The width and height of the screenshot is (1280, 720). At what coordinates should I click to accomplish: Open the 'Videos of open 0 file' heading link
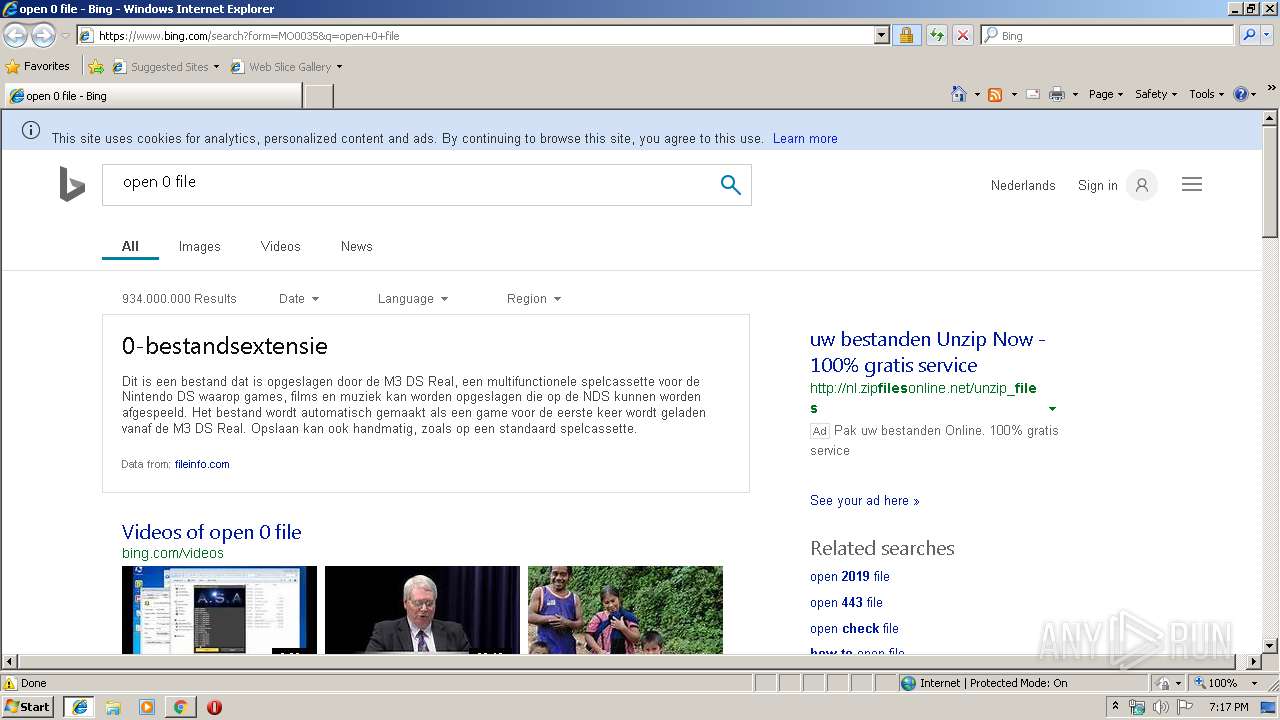coord(211,533)
